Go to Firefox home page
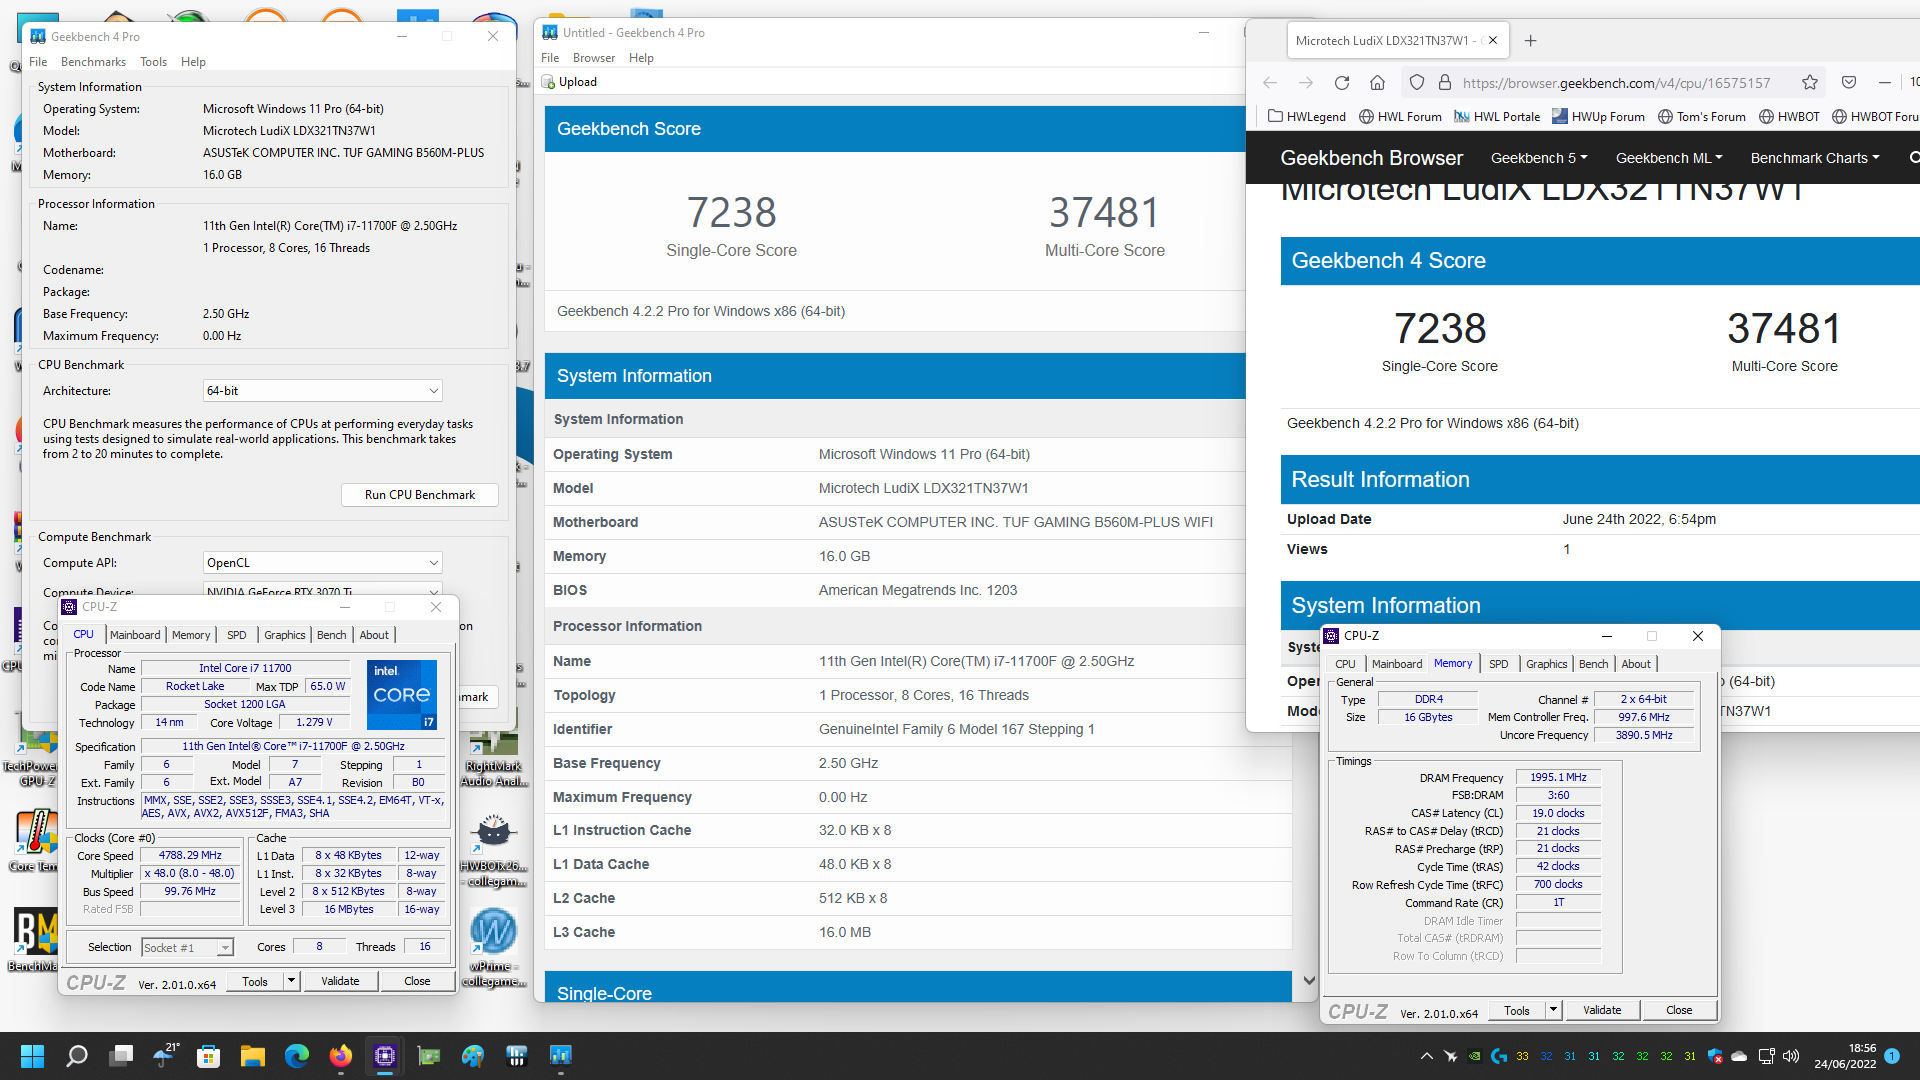 click(1377, 83)
